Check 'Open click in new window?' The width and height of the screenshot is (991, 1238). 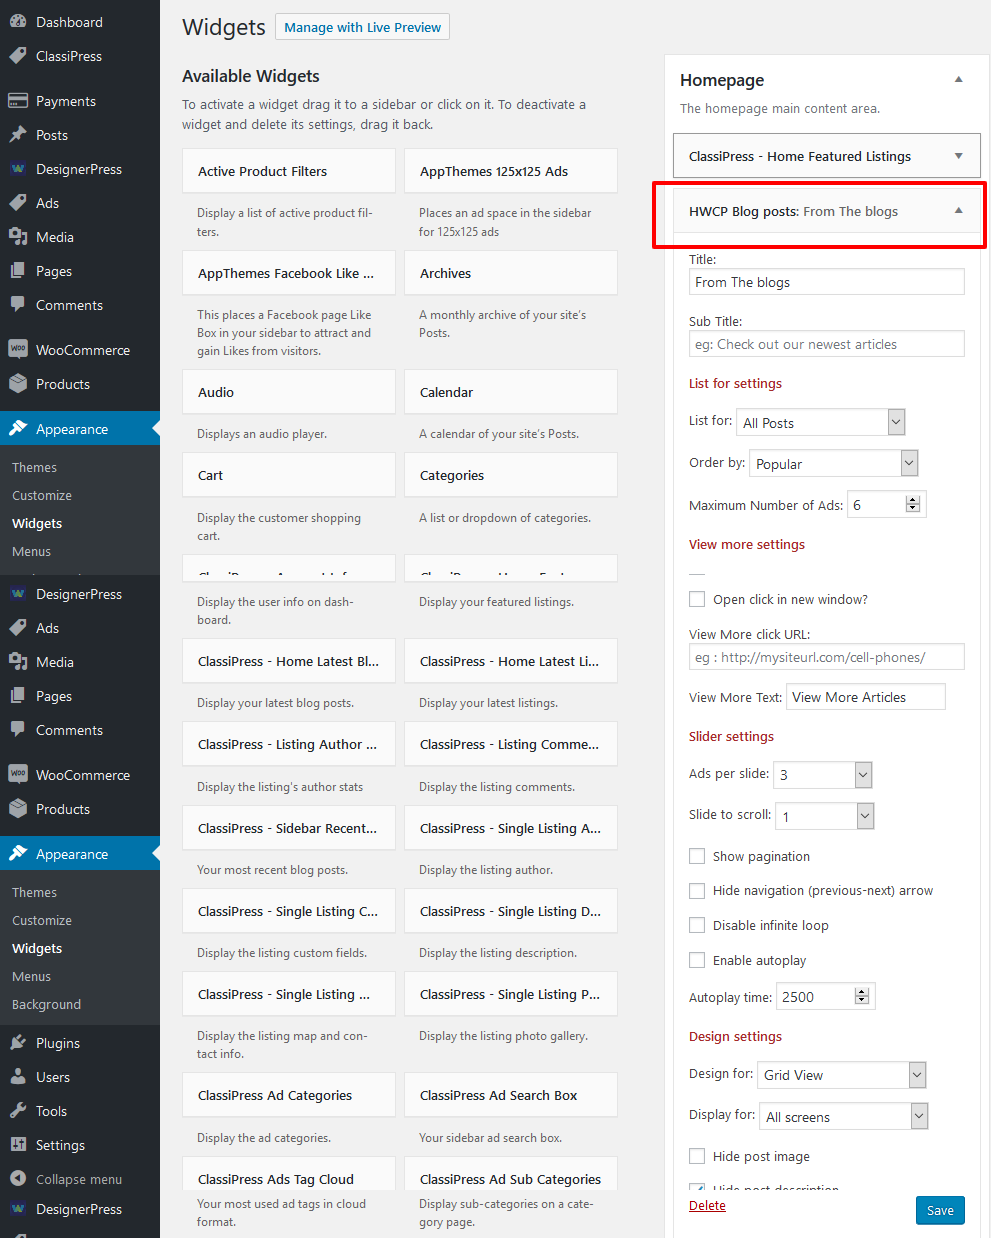click(x=697, y=599)
